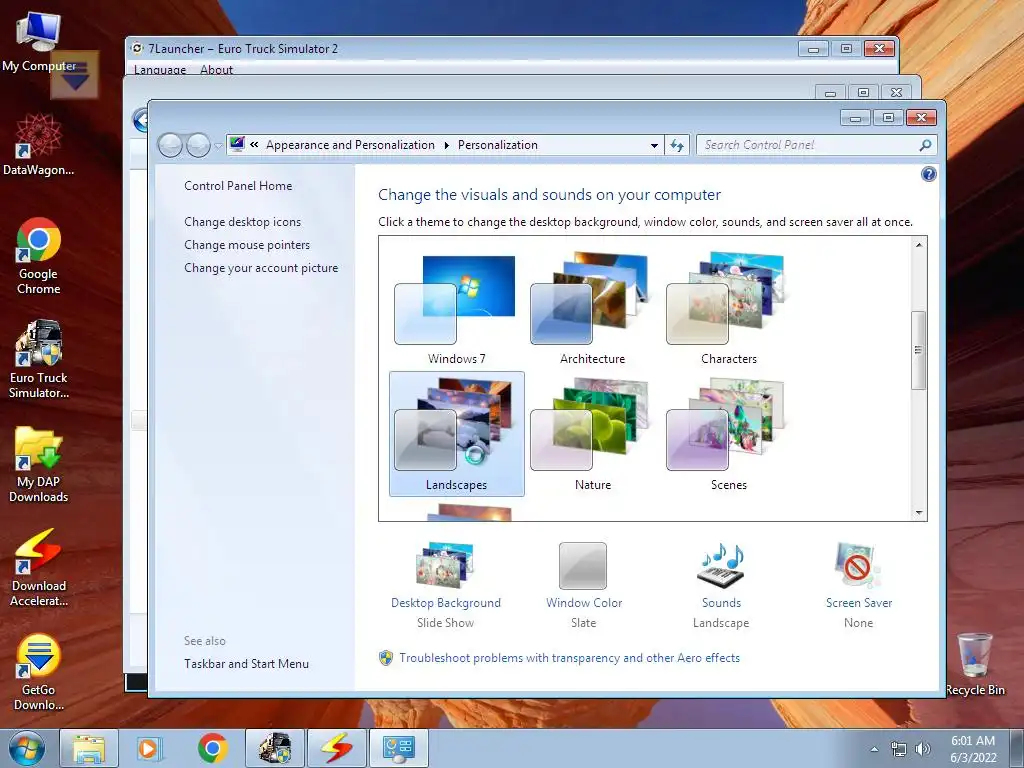Open Window Color Slate settings

pyautogui.click(x=583, y=585)
